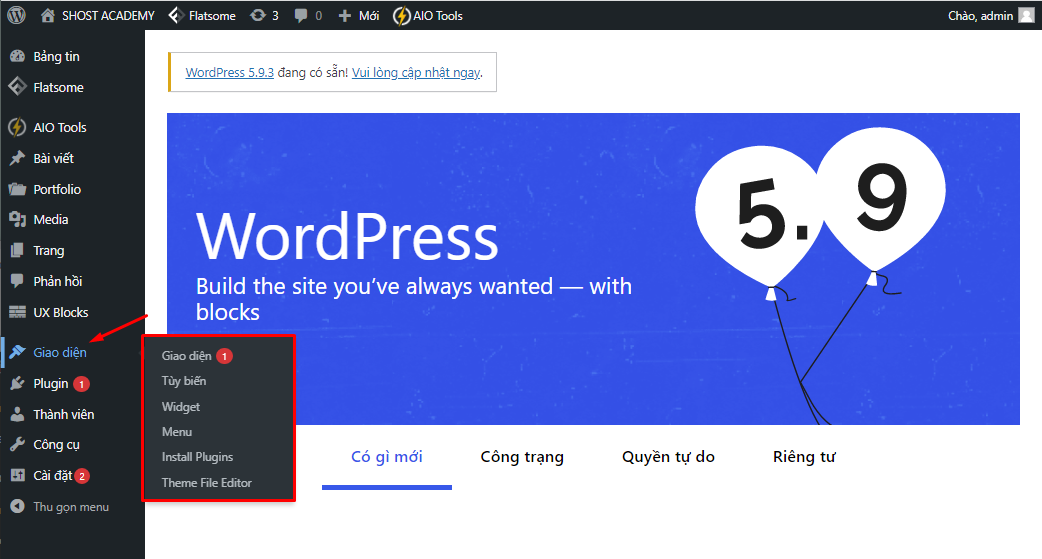
Task: Expand the Plugin sidebar menu
Action: click(x=51, y=383)
